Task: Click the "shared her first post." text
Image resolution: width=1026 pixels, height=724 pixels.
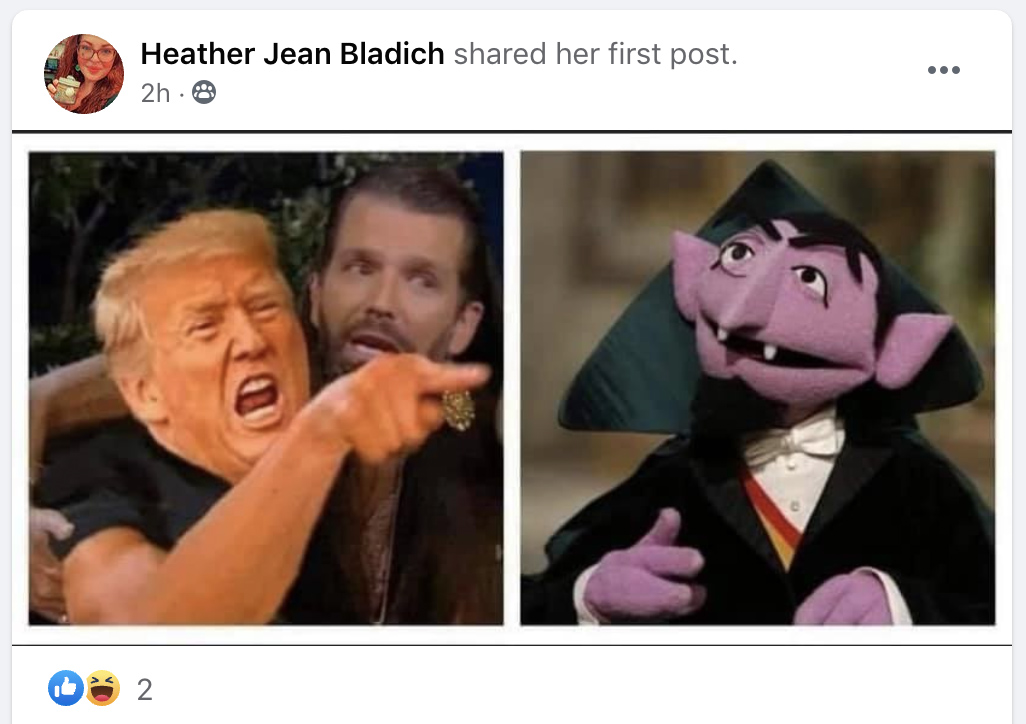Action: 595,54
